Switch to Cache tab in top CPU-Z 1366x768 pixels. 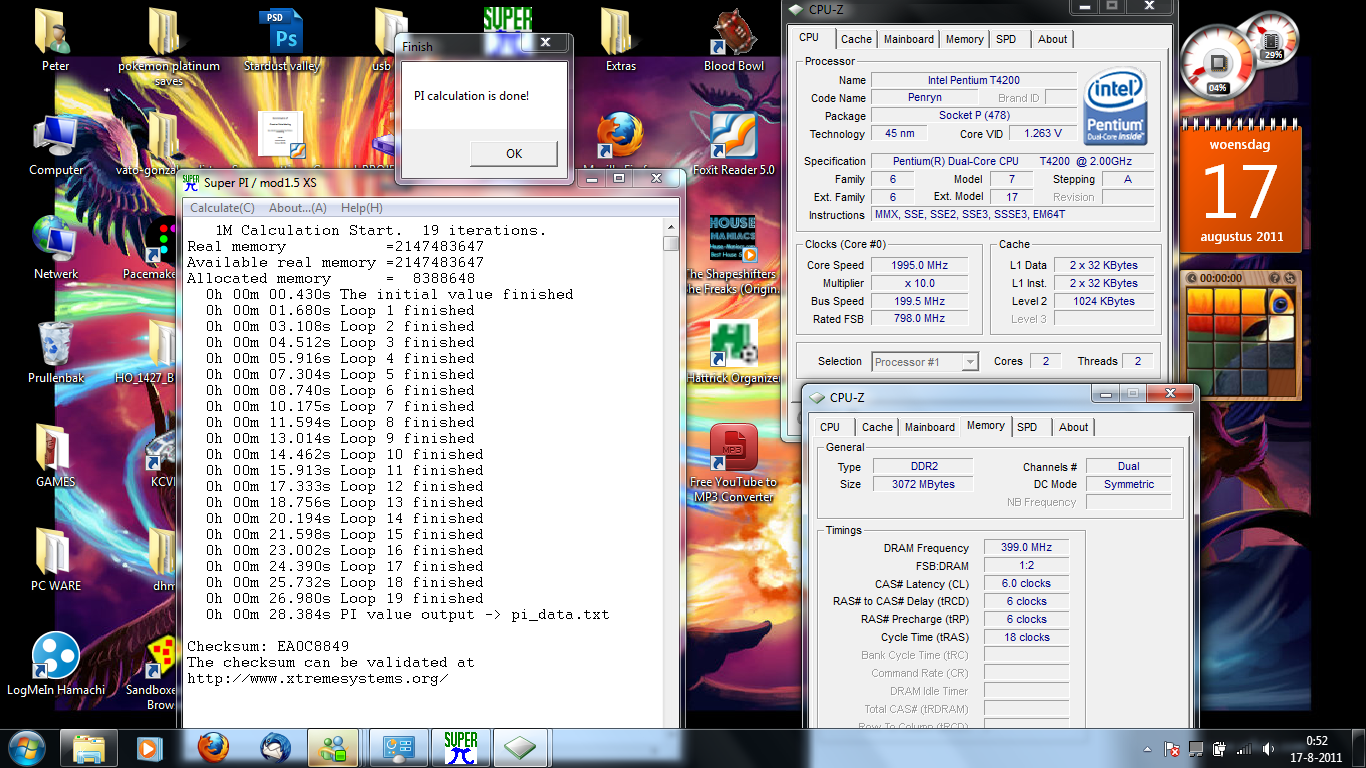pos(856,39)
